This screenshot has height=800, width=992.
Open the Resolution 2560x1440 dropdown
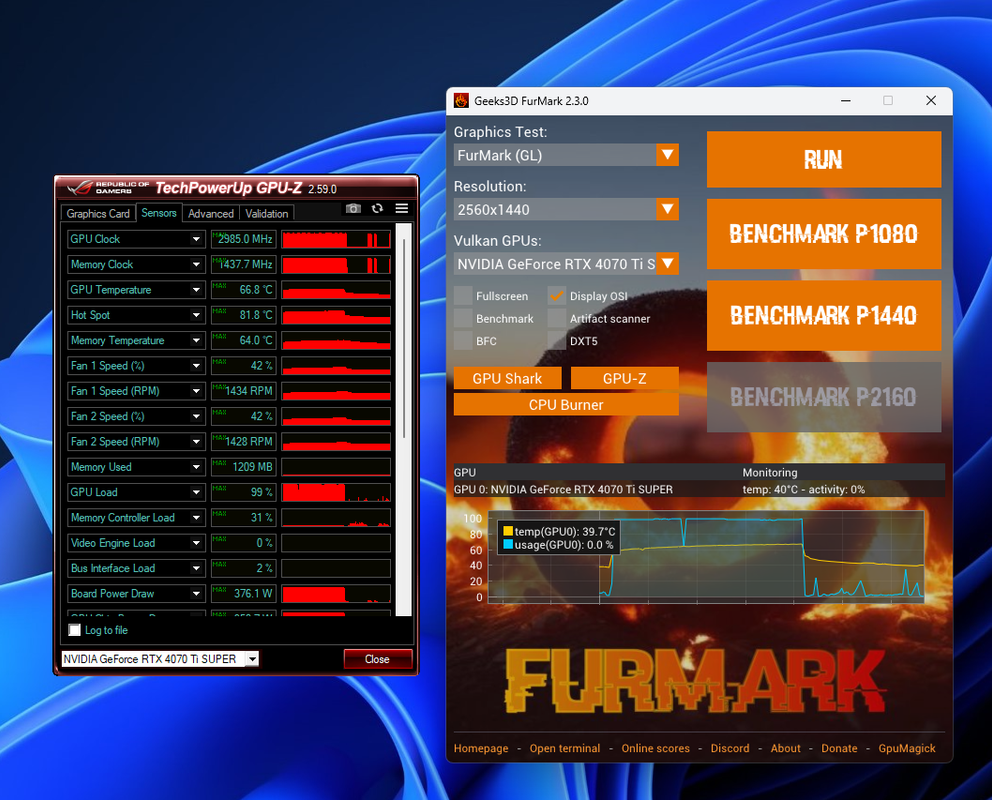[x=667, y=209]
